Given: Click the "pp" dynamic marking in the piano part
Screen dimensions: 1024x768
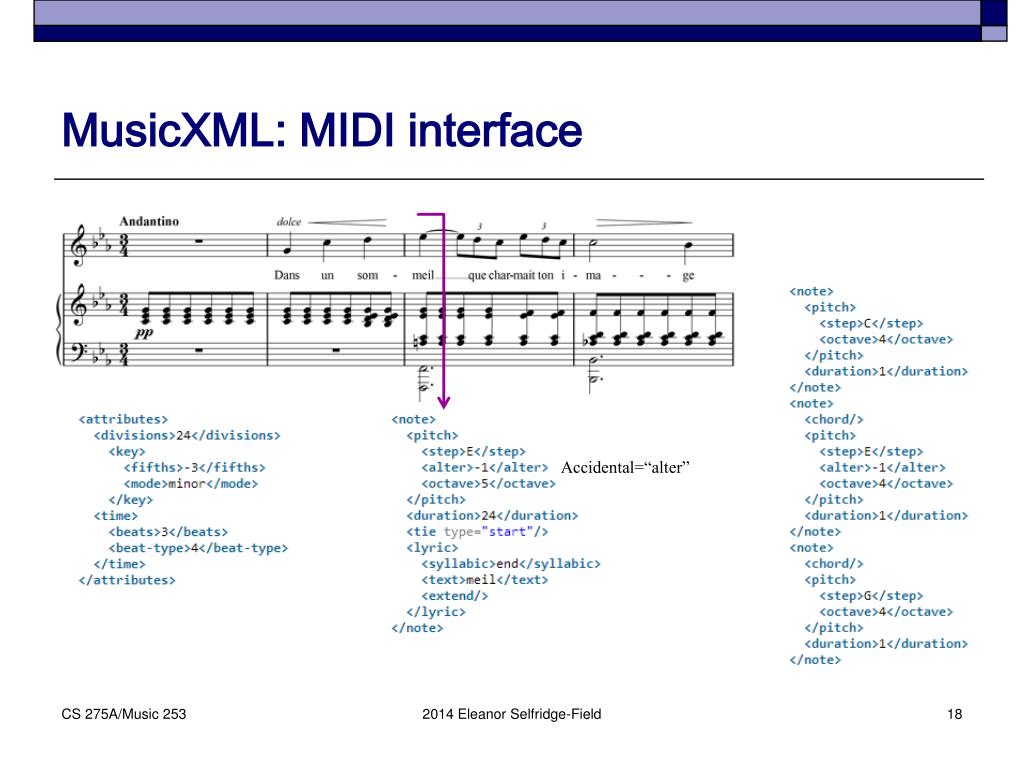Looking at the screenshot, I should [144, 333].
